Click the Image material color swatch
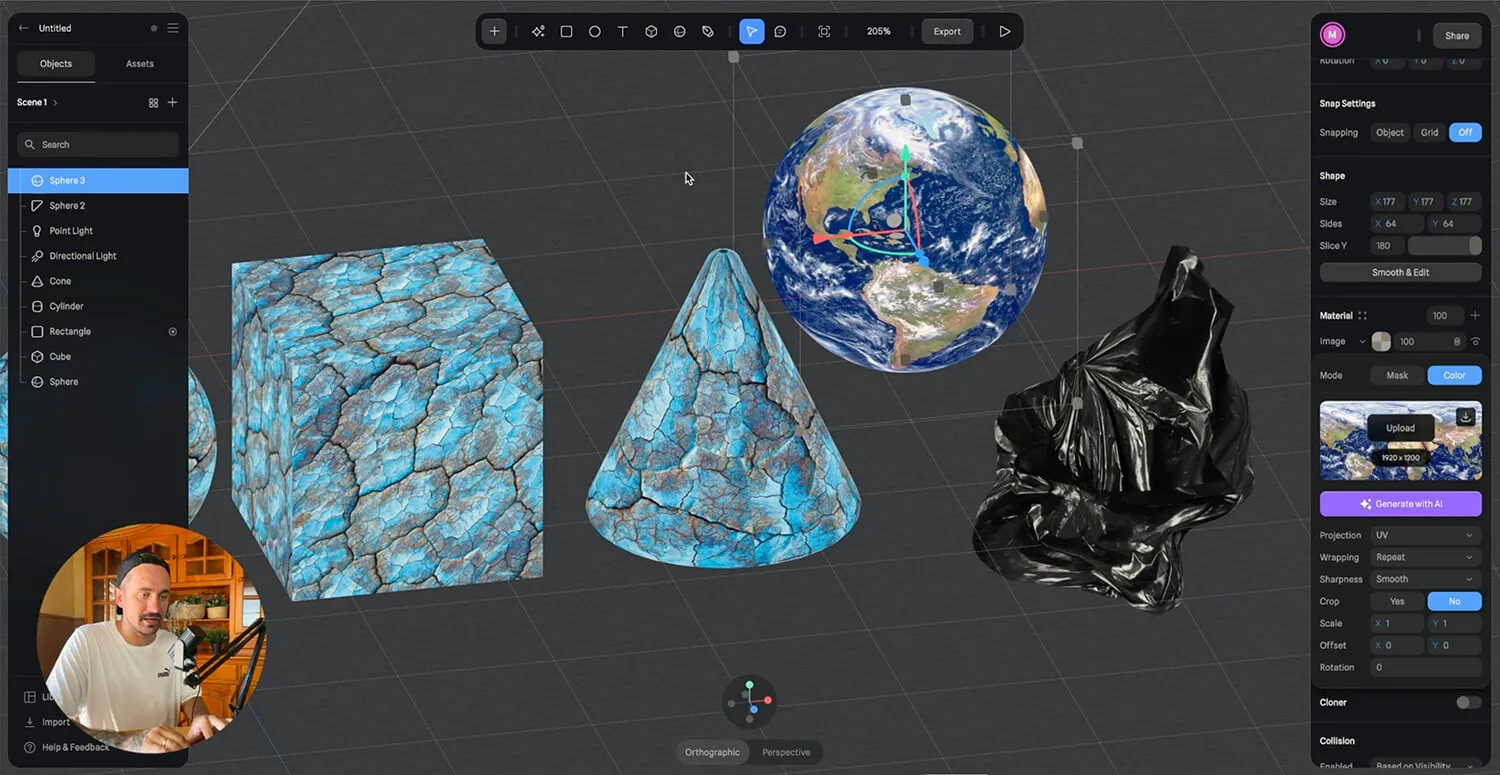Viewport: 1500px width, 775px height. coord(1381,341)
